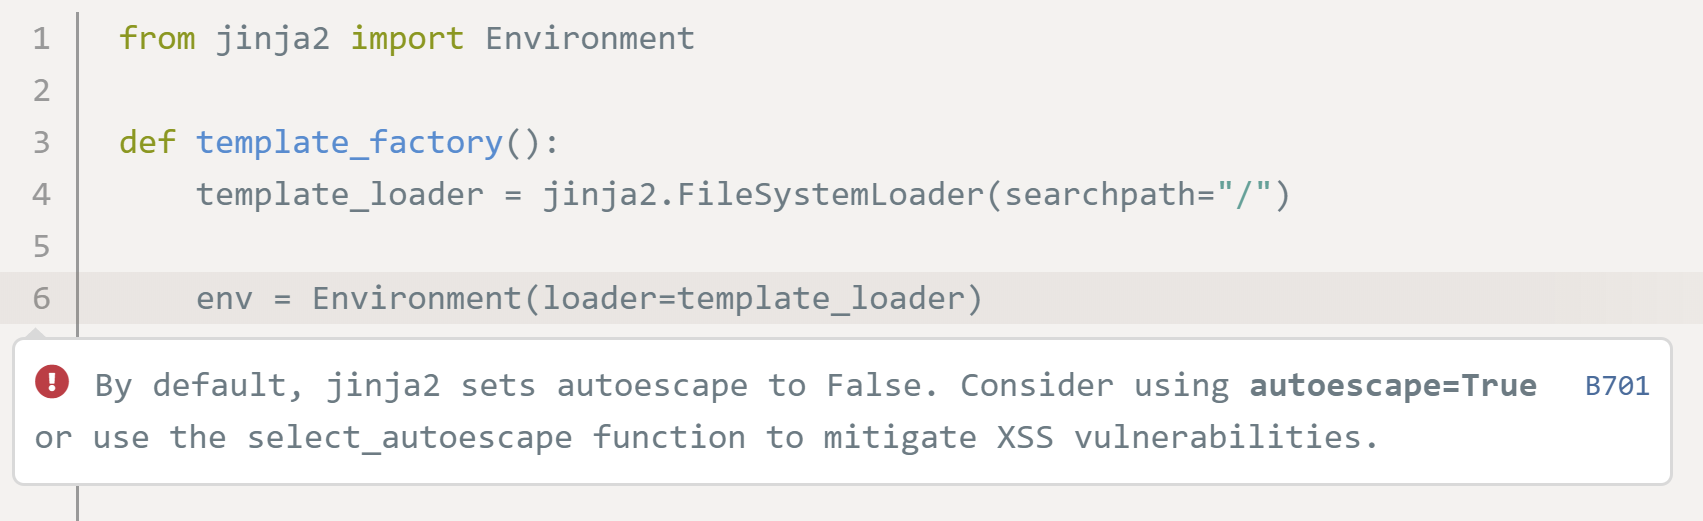Select highlighted line number 6
This screenshot has height=521, width=1703.
(41, 299)
